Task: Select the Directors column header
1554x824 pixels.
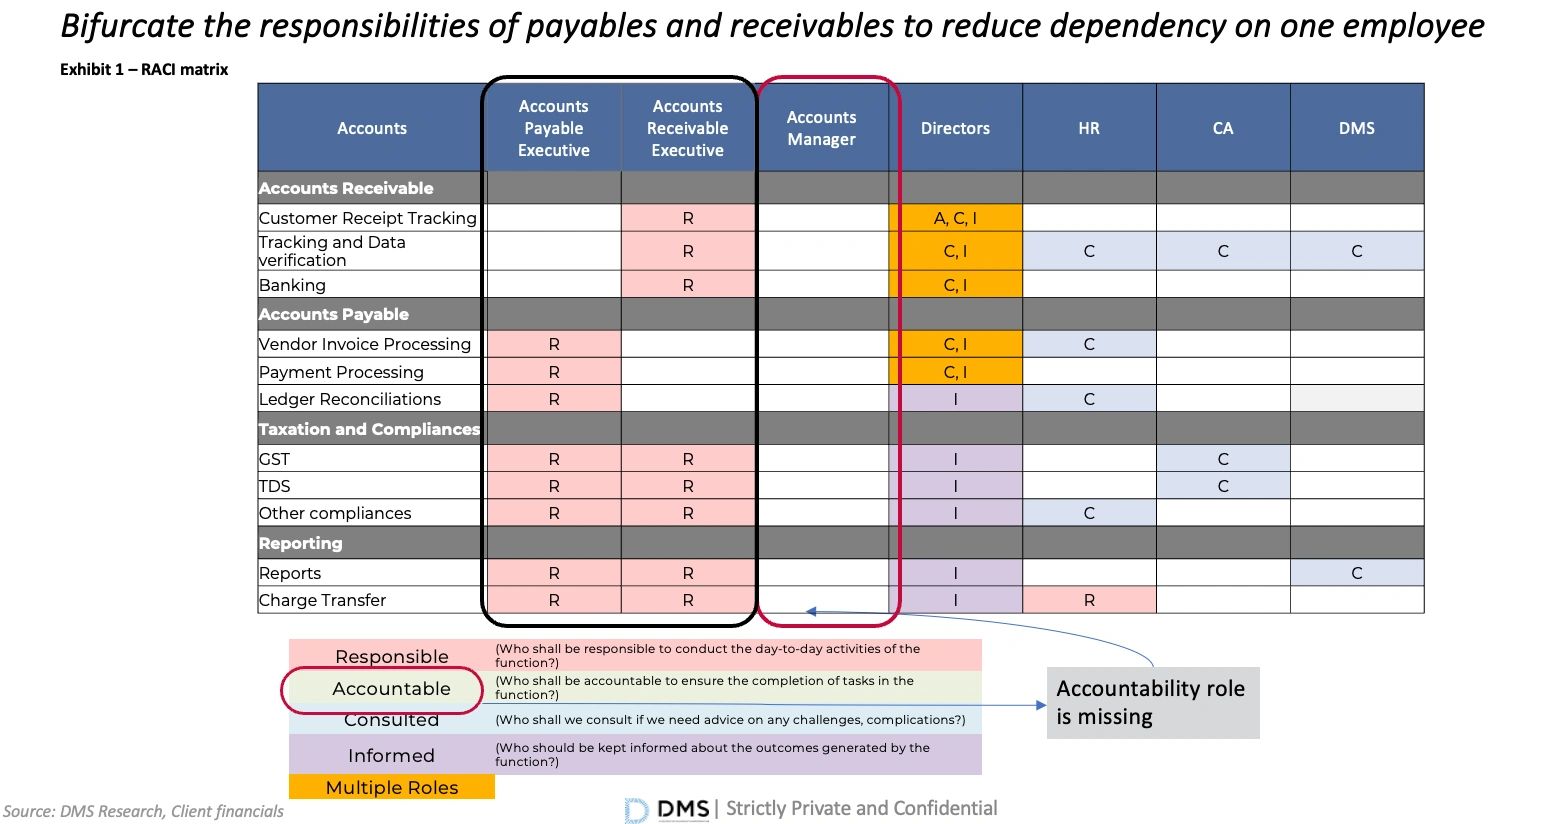Action: [x=955, y=128]
